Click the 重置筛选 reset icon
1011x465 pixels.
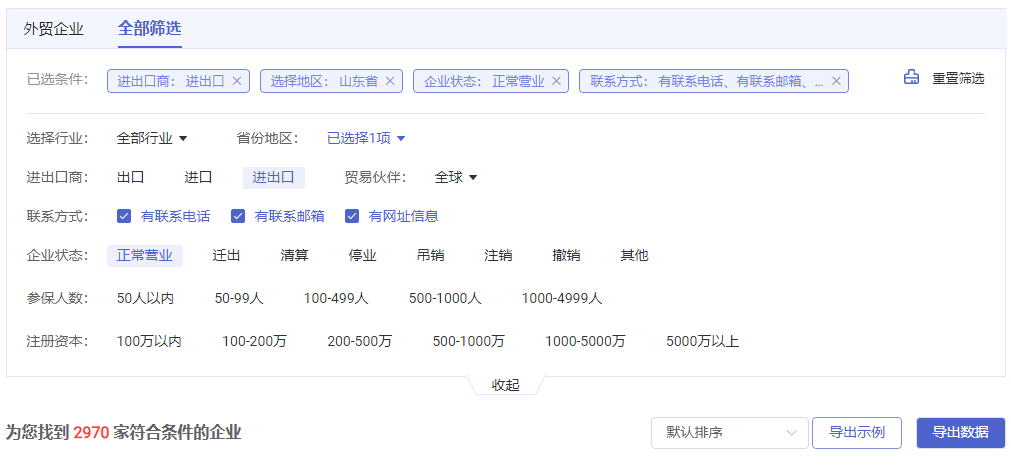[911, 78]
